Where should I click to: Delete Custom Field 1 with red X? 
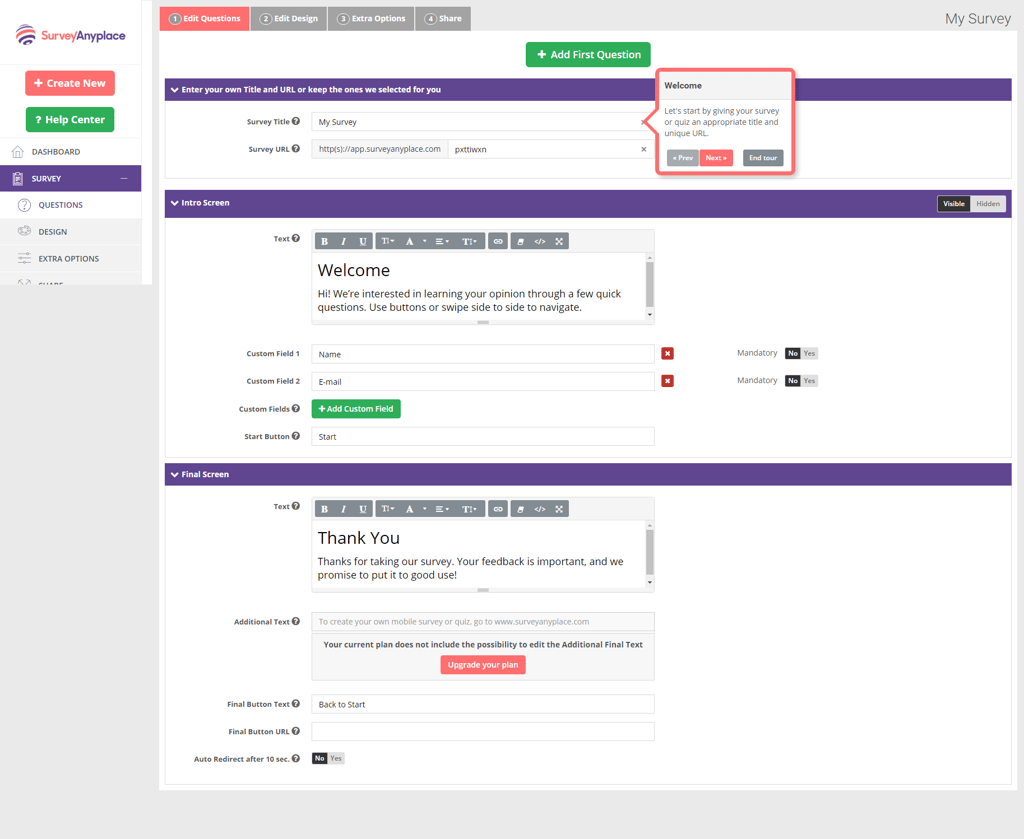click(x=667, y=353)
